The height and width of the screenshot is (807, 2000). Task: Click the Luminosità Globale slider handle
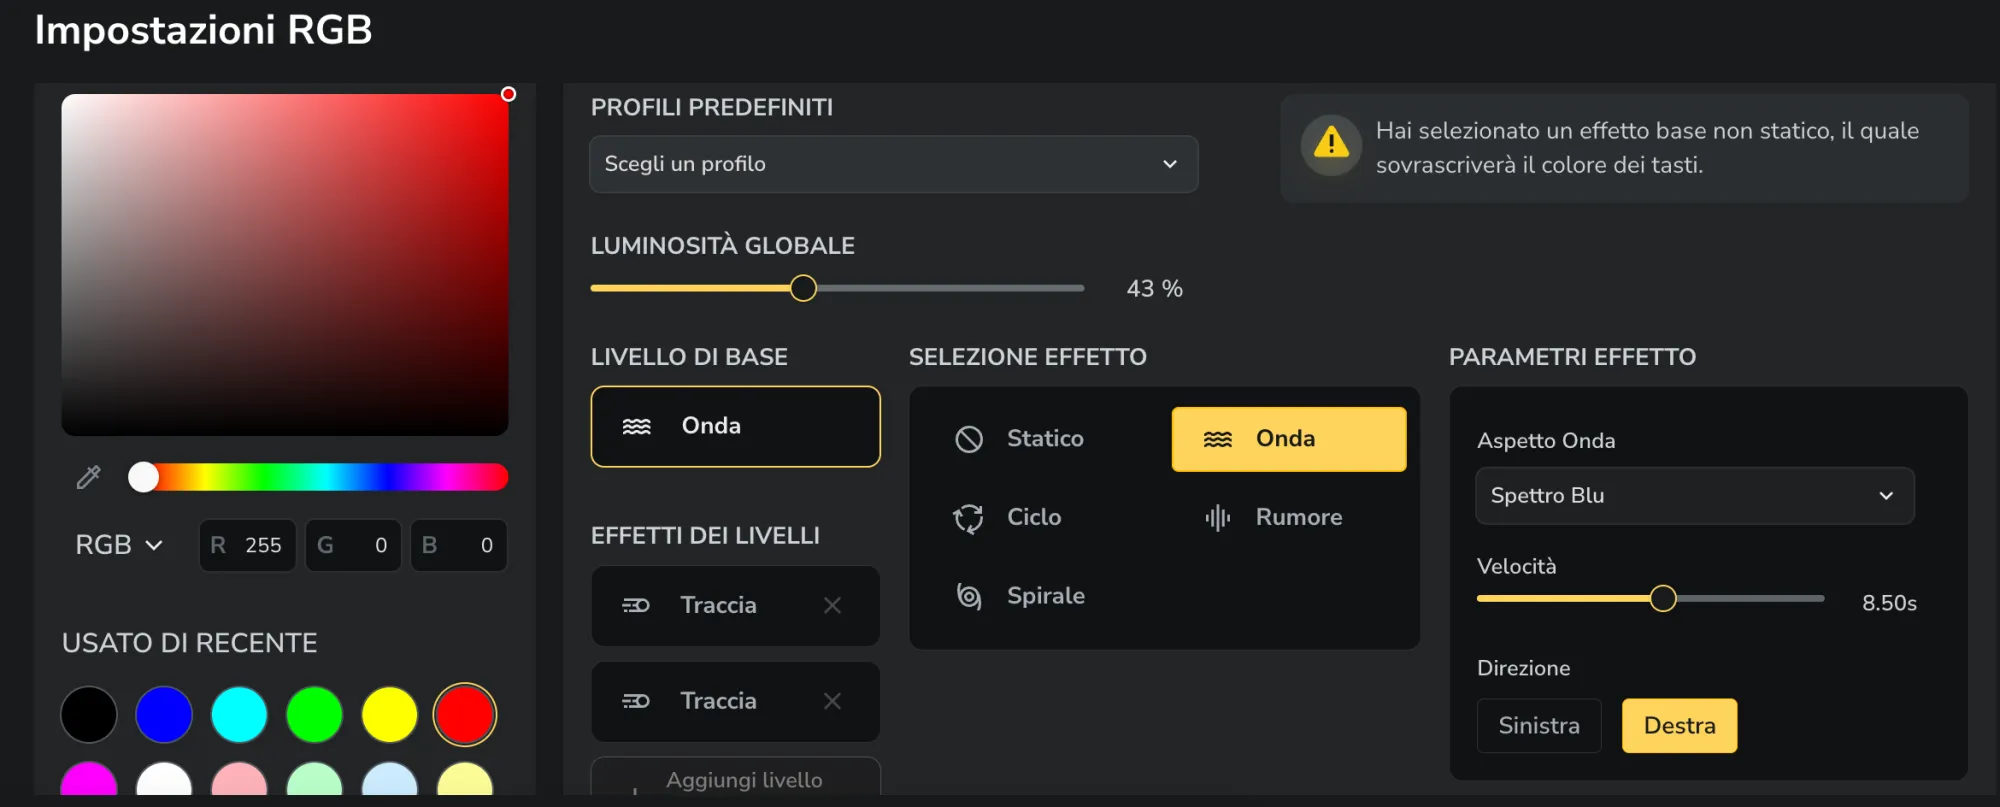803,288
